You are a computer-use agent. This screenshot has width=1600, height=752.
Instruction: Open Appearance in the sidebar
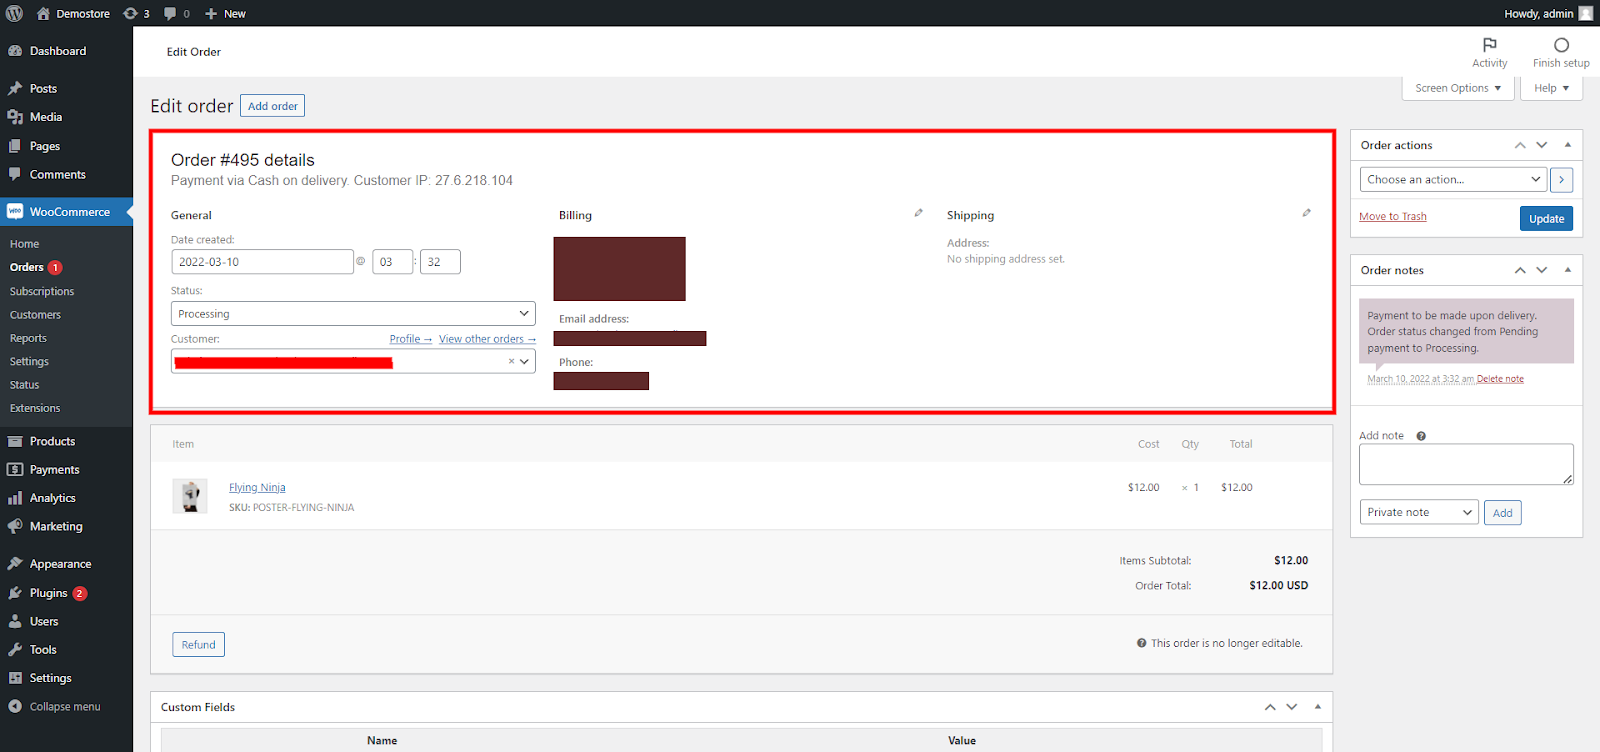pos(66,564)
